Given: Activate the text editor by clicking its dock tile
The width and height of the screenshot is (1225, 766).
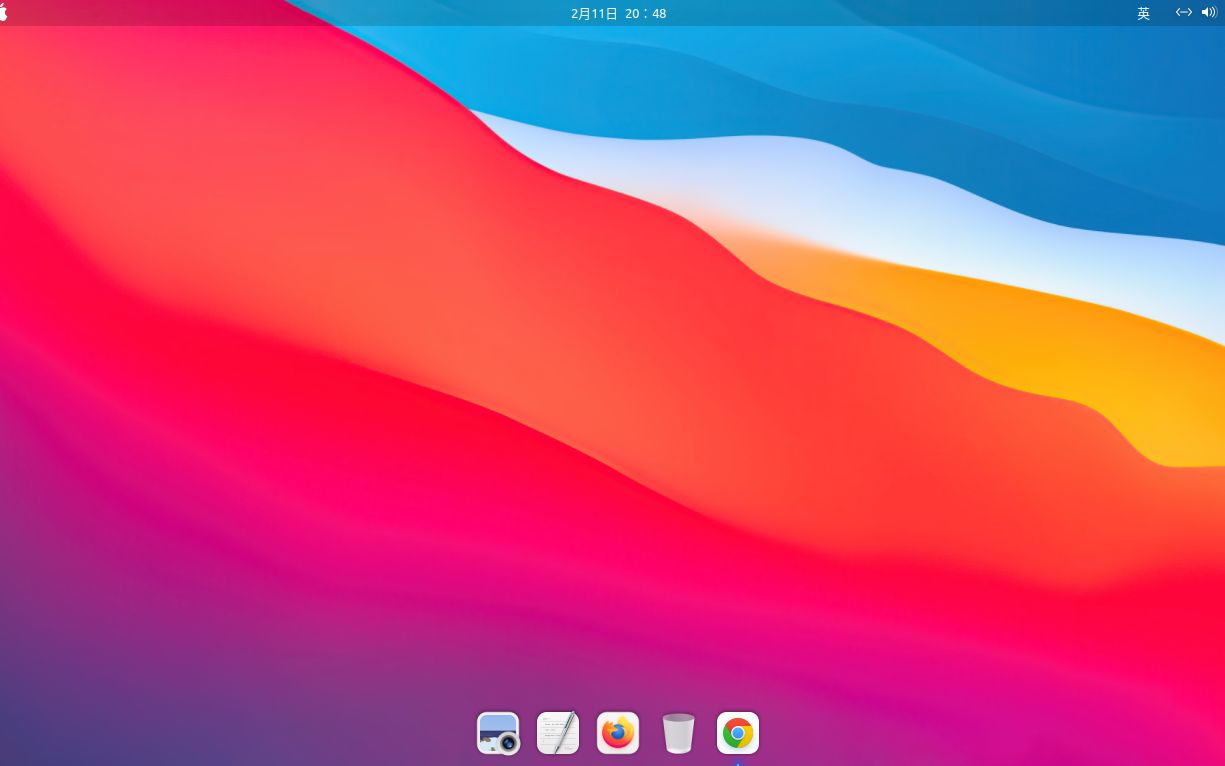Looking at the screenshot, I should pyautogui.click(x=557, y=732).
